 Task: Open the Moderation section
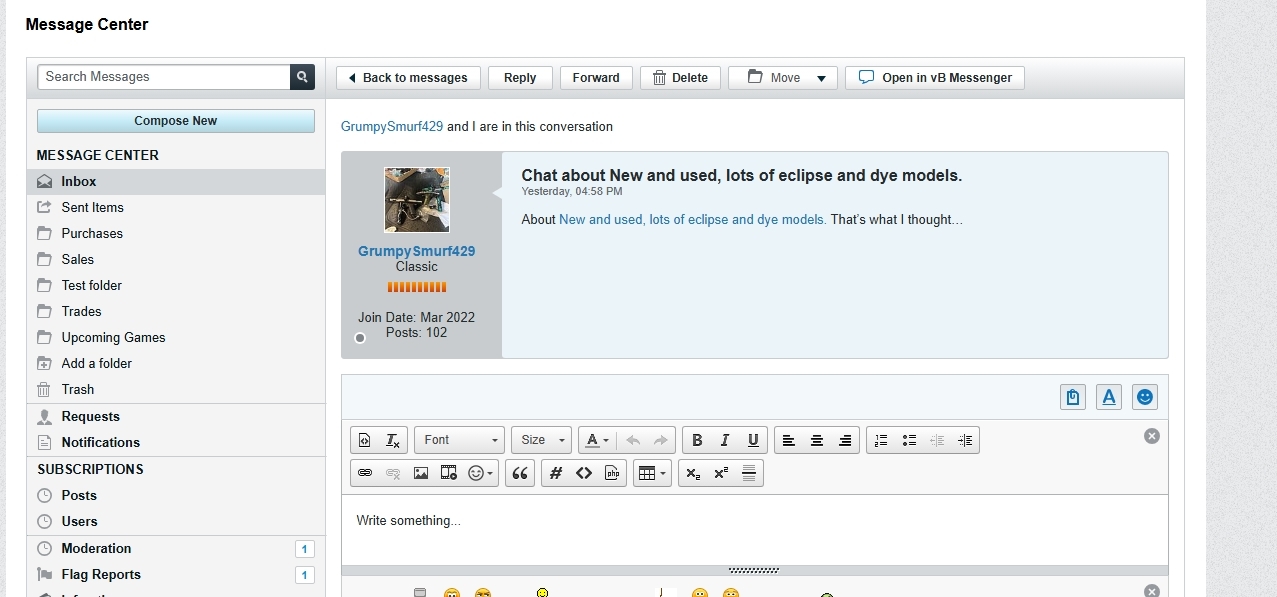[176, 548]
